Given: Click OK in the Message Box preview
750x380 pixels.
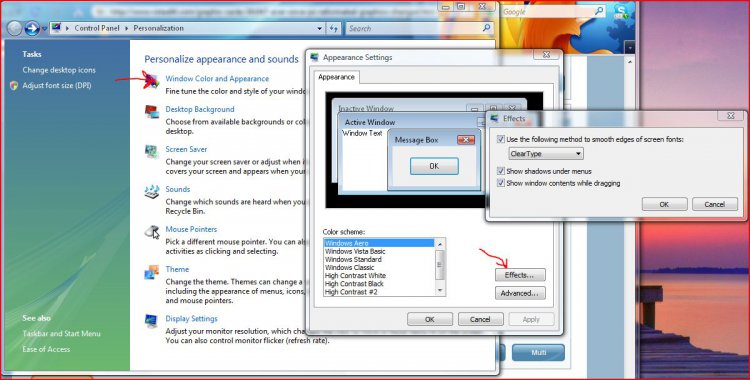Looking at the screenshot, I should [x=434, y=166].
